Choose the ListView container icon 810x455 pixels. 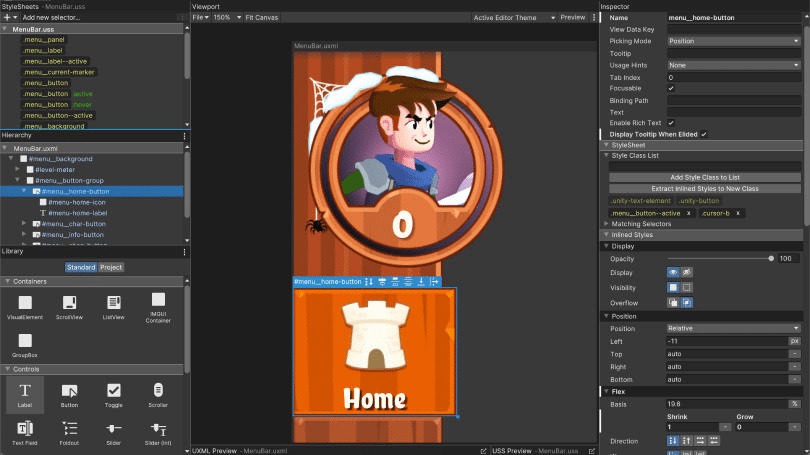(x=114, y=302)
